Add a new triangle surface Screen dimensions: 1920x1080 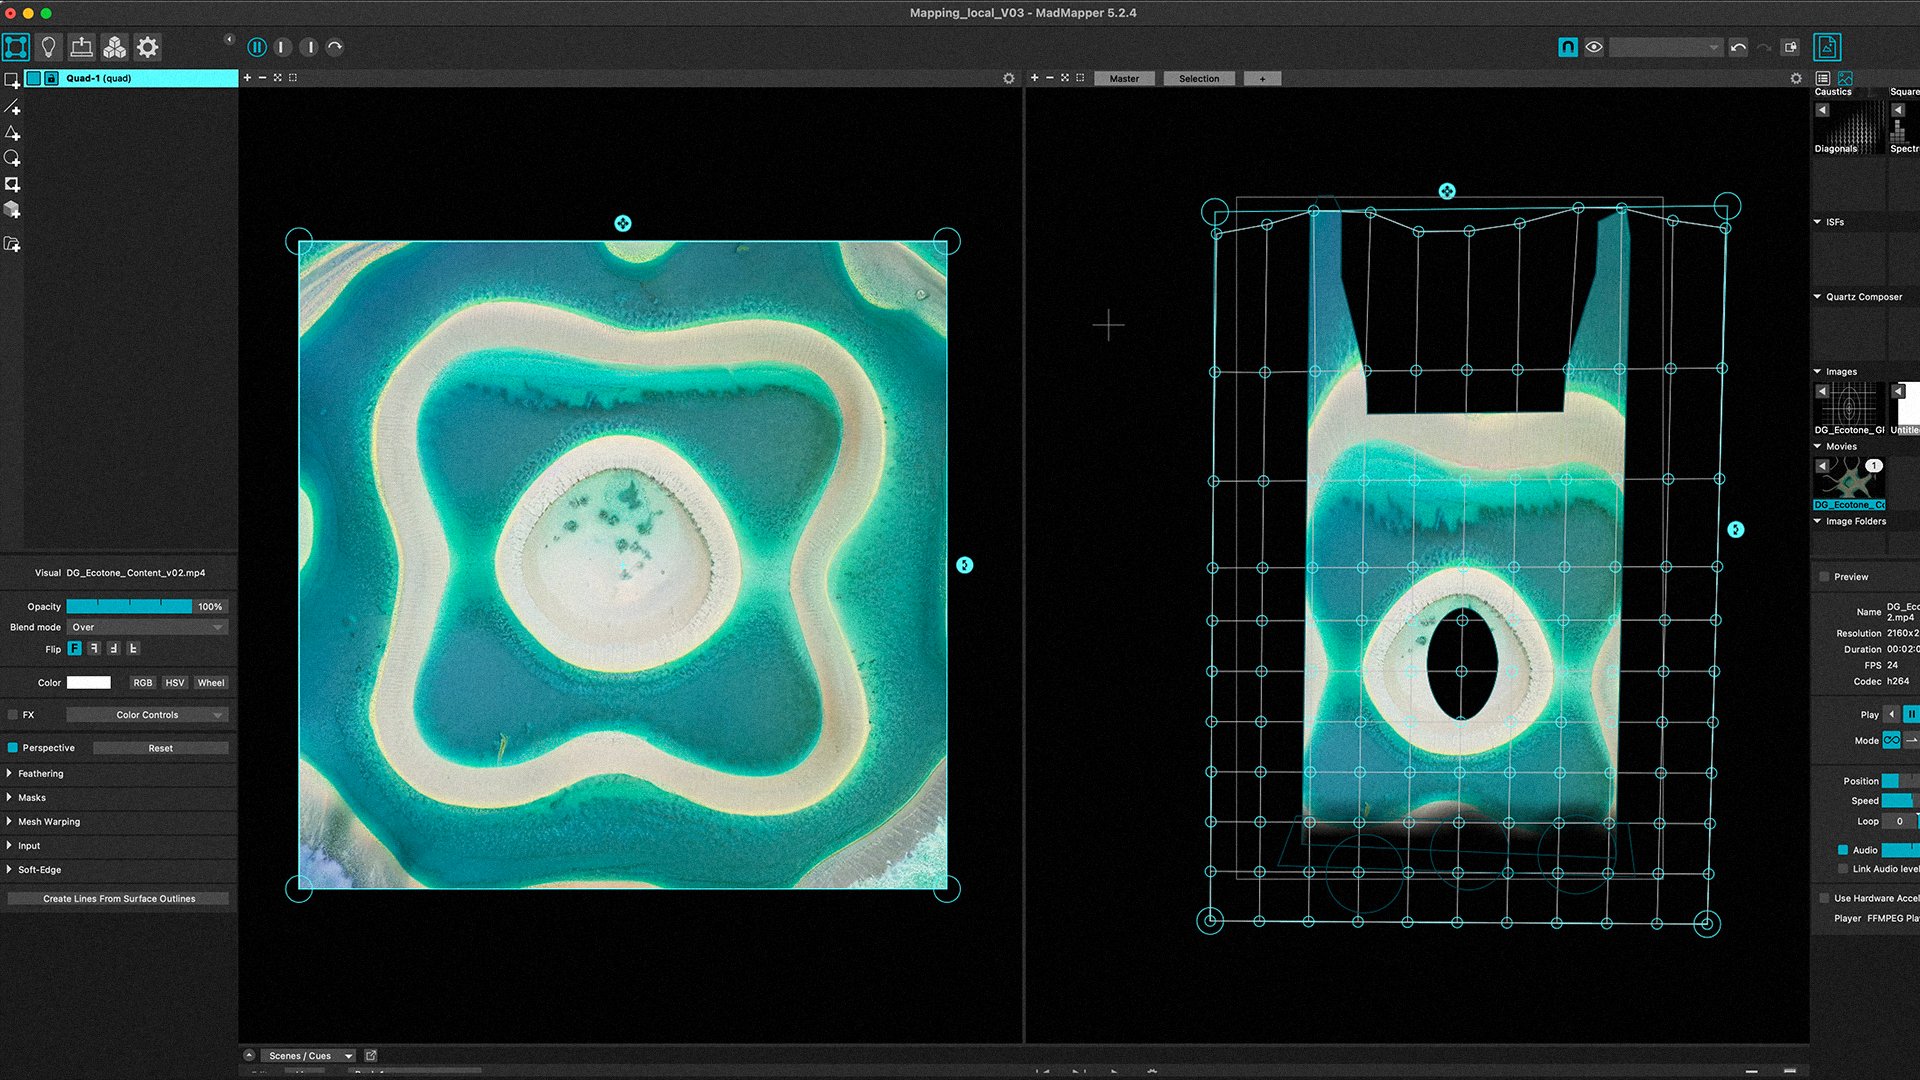[12, 132]
